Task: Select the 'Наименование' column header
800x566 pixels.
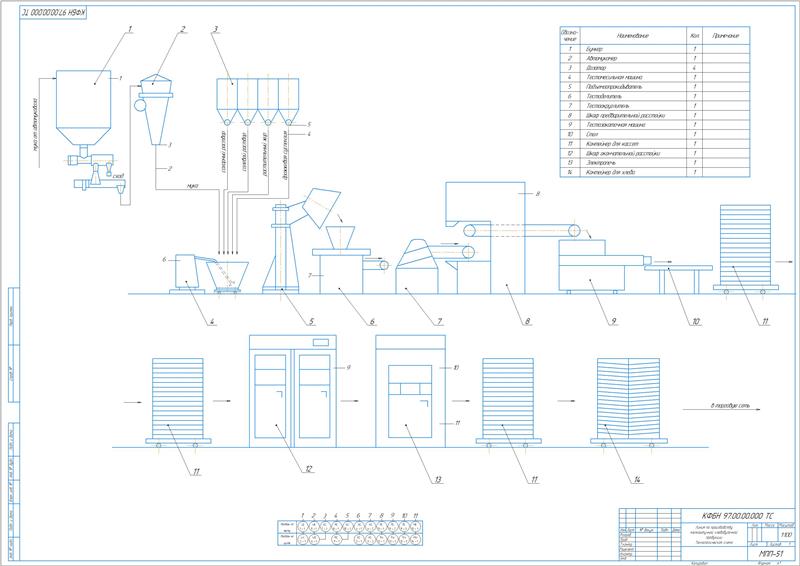Action: [633, 36]
